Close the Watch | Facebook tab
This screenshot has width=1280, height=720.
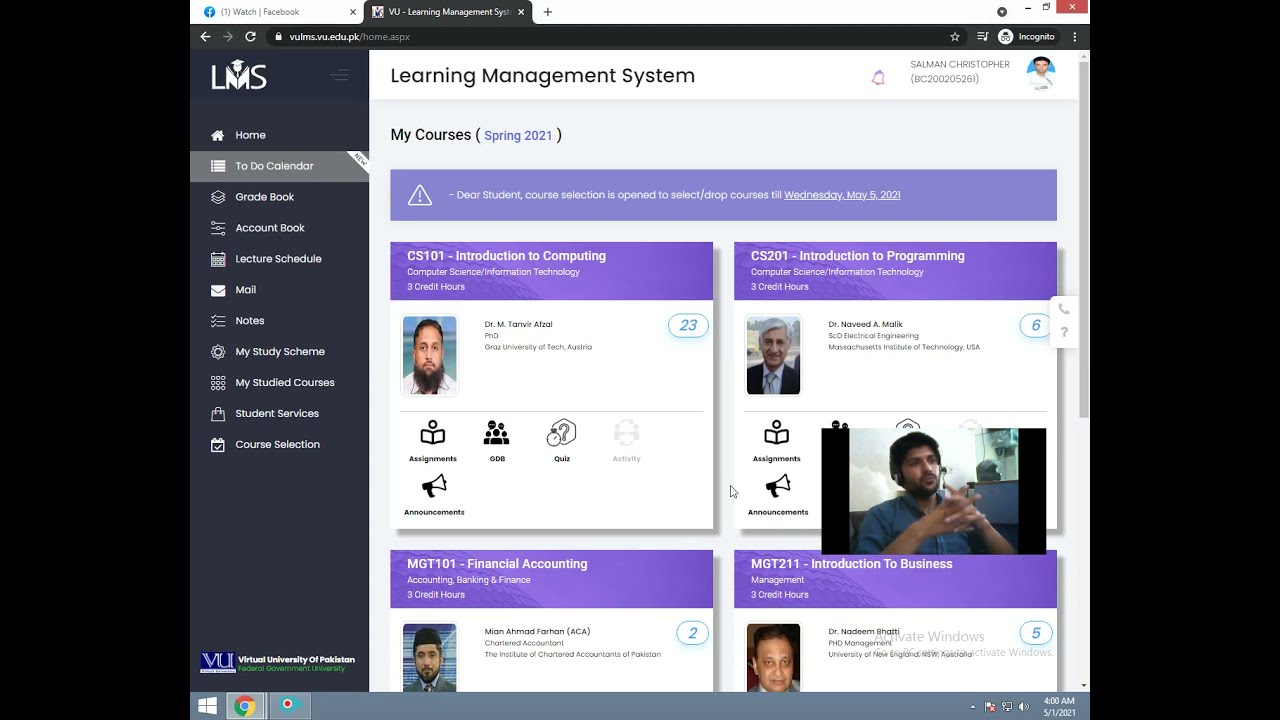pos(352,12)
